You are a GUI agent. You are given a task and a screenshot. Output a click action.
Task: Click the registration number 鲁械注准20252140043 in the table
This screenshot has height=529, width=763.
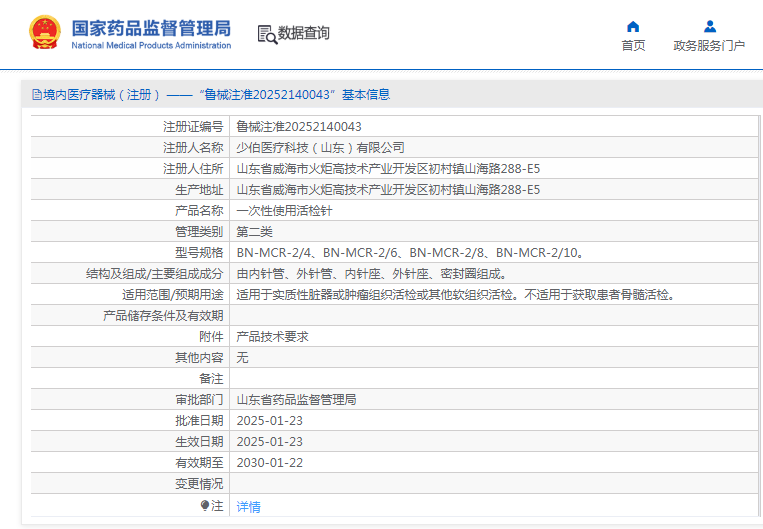point(299,127)
